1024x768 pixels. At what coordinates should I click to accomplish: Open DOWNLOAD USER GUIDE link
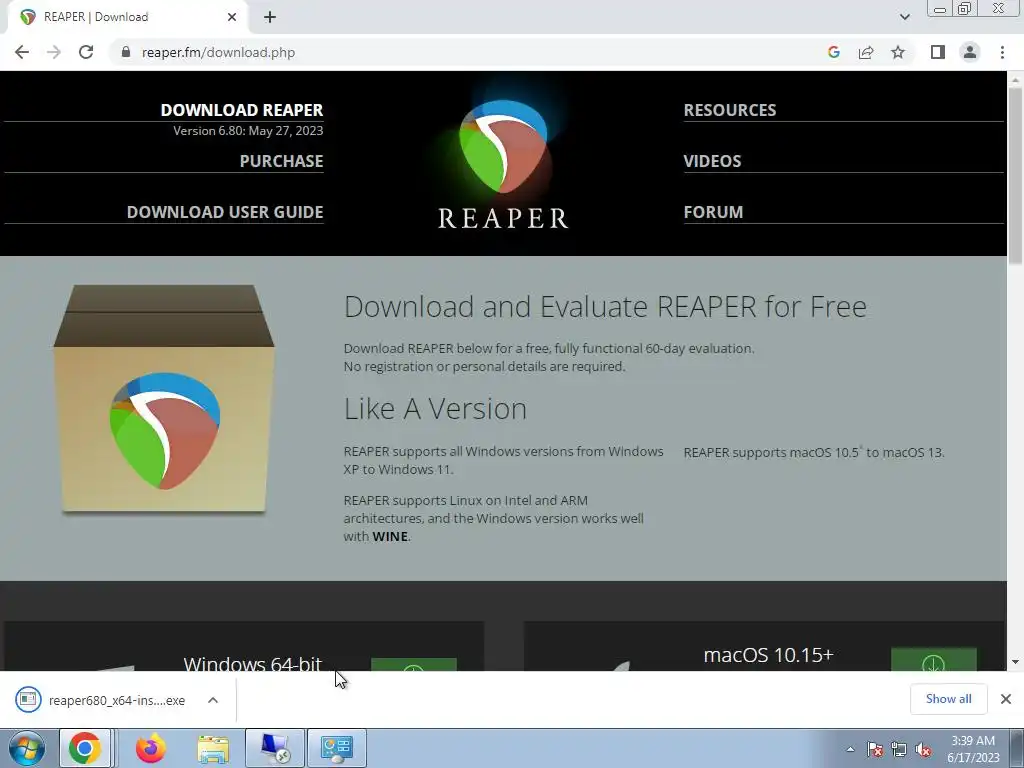[225, 212]
